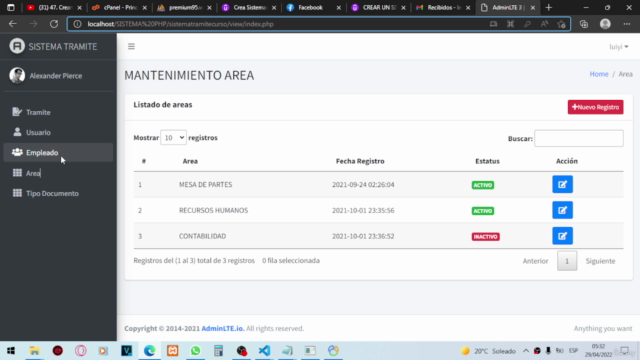This screenshot has height=360, width=640.
Task: Open the browser Collections icon
Action: click(x=584, y=24)
